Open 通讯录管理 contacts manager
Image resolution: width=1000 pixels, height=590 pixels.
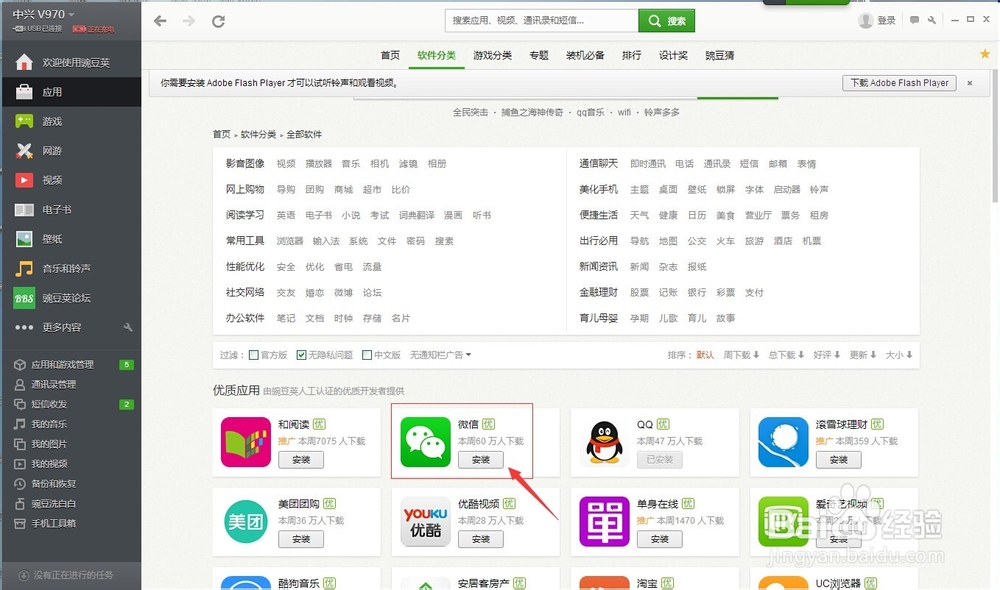(71, 385)
